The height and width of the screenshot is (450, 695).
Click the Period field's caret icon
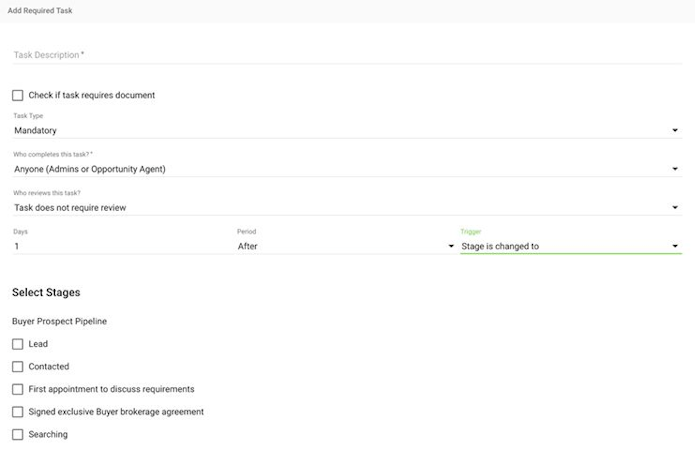(x=451, y=246)
